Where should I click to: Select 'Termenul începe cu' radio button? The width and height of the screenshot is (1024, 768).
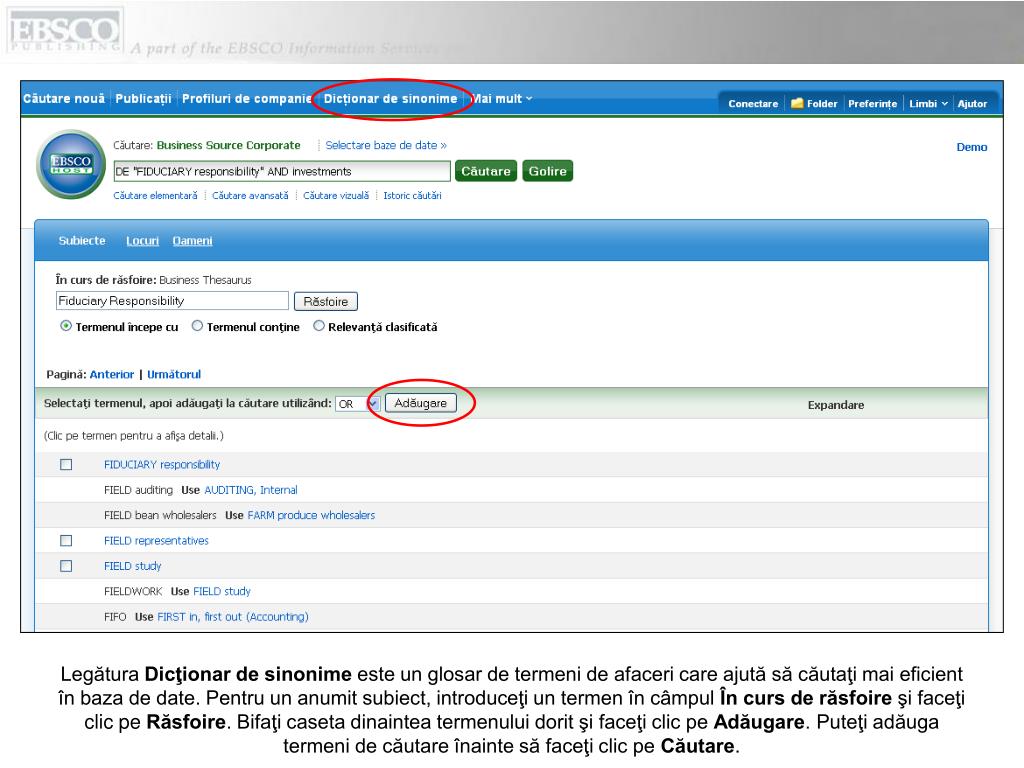(66, 326)
